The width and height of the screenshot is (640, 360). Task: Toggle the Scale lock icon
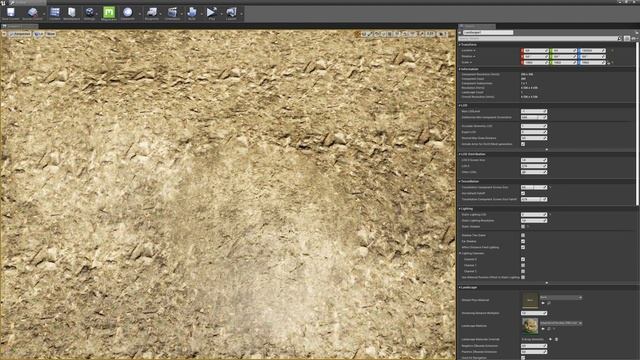coord(609,62)
